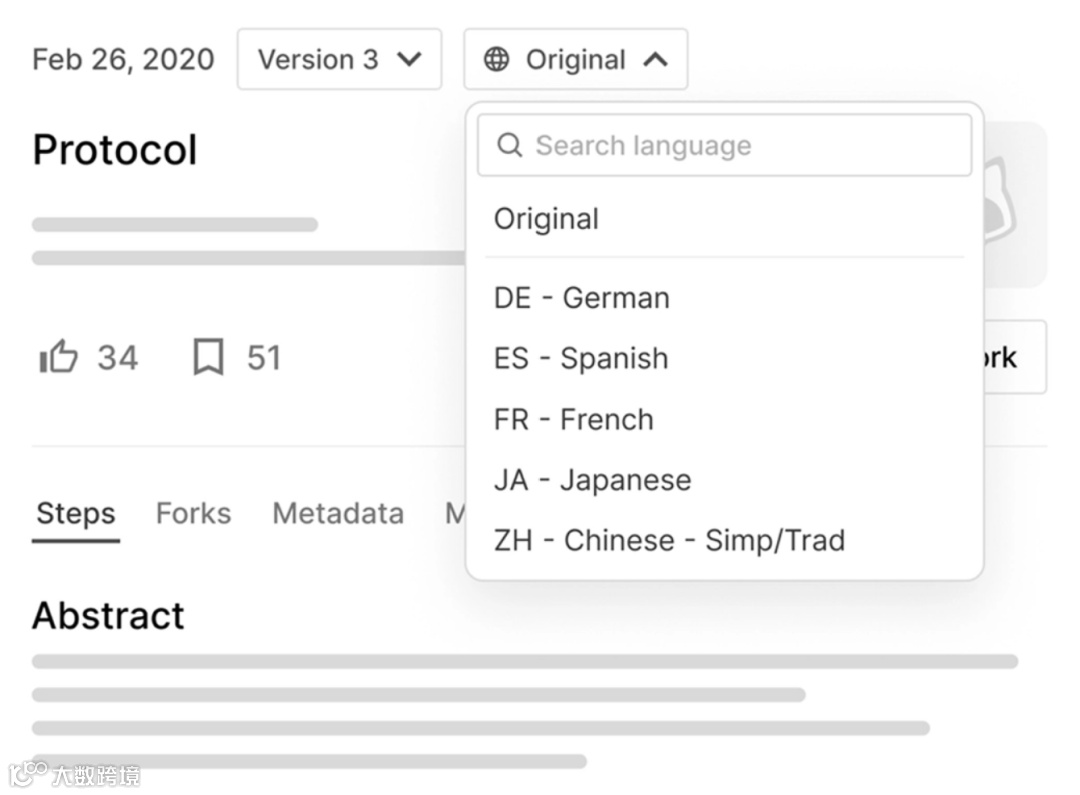This screenshot has width=1080, height=795.
Task: Choose ES - Spanish language option
Action: tap(581, 359)
